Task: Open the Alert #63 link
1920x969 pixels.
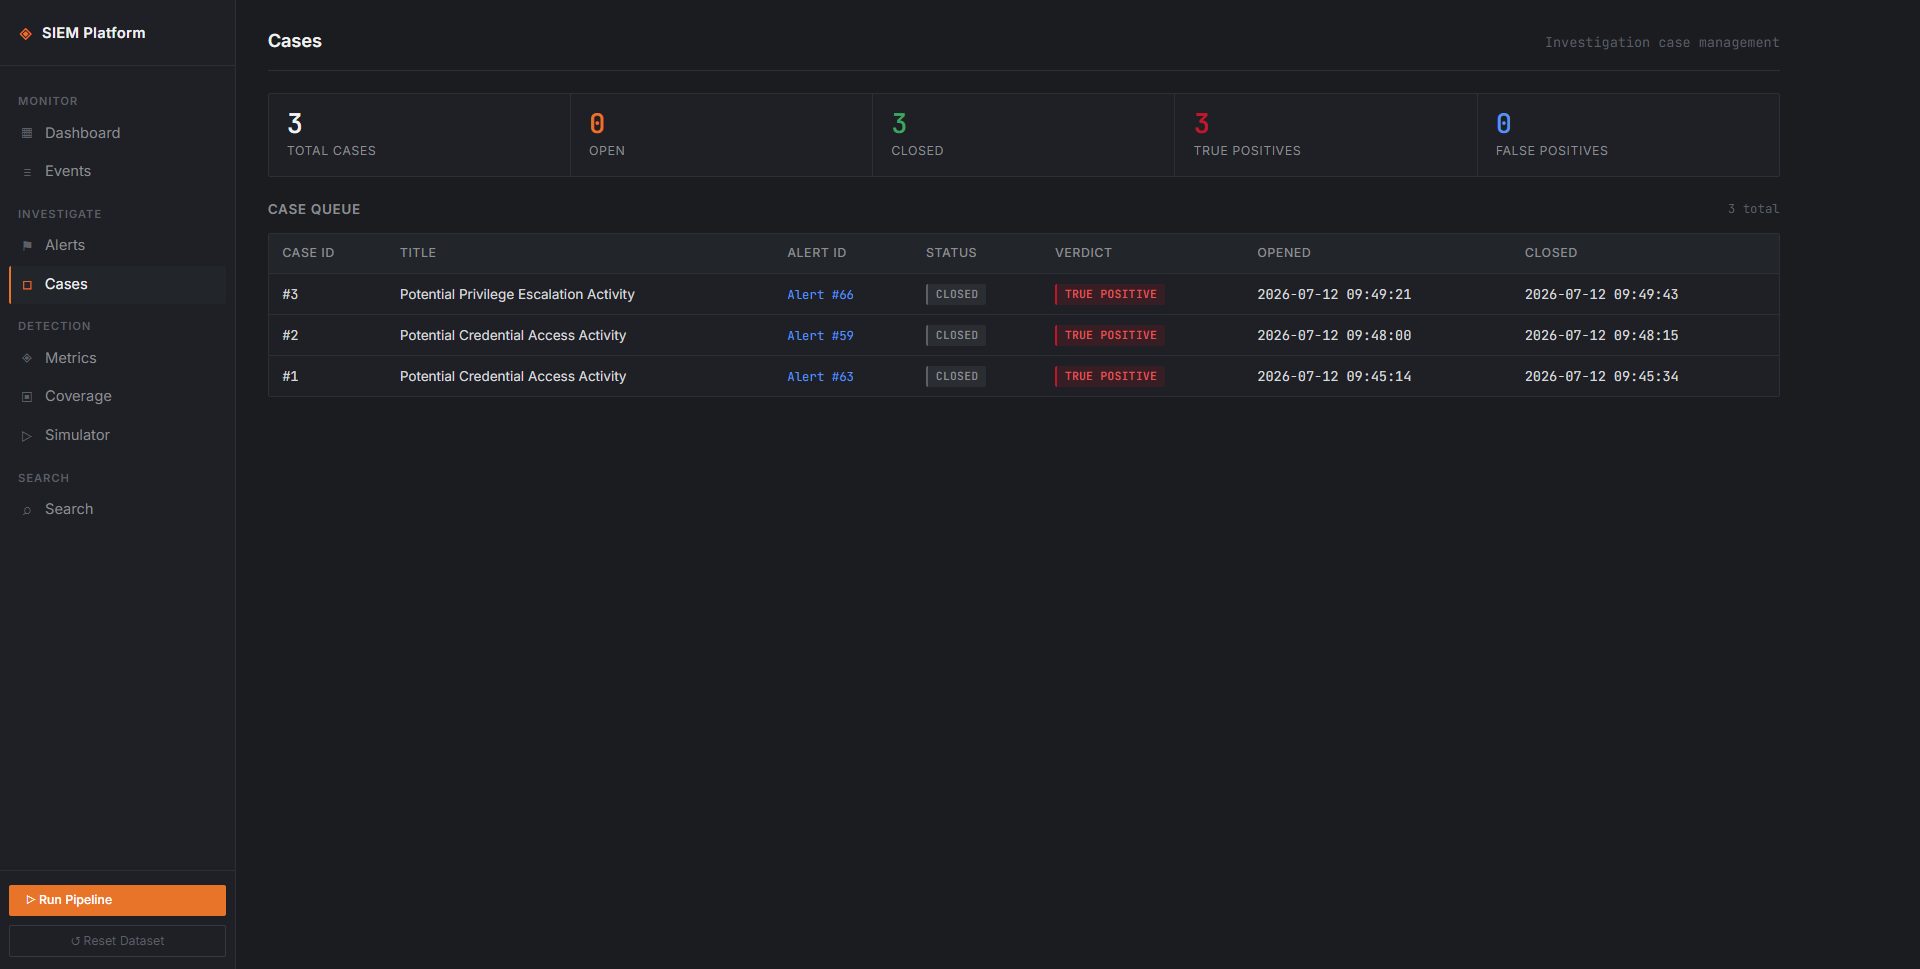Action: tap(820, 377)
